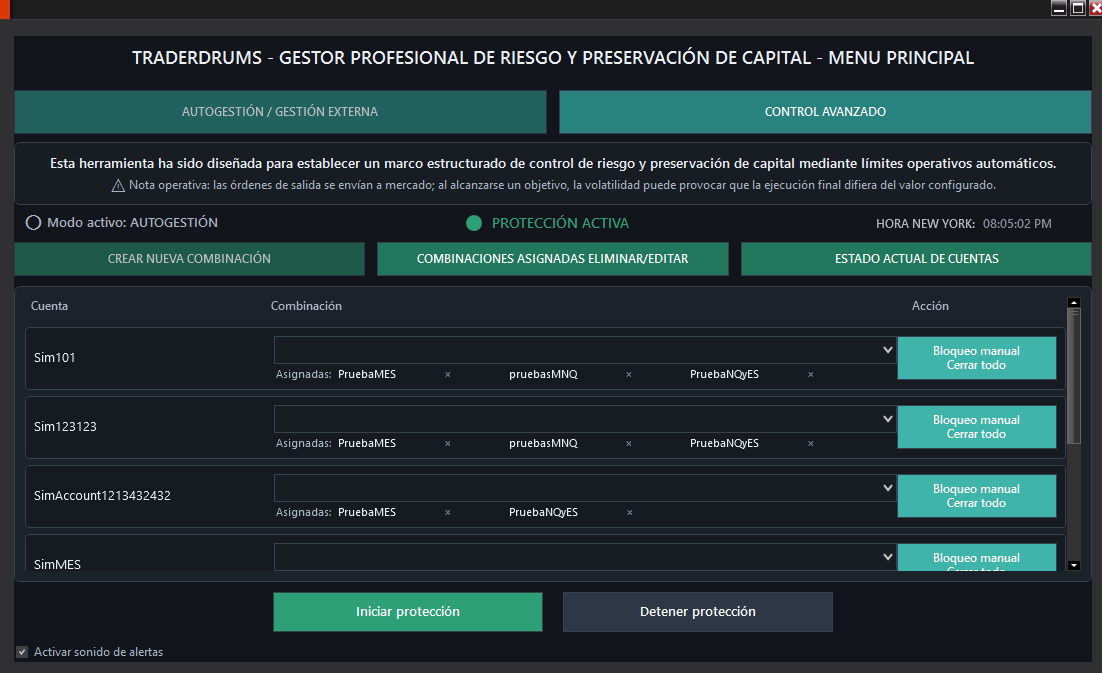Remove PruebaNQyES from Sim123123 account
Viewport: 1102px width, 673px height.
coord(810,444)
